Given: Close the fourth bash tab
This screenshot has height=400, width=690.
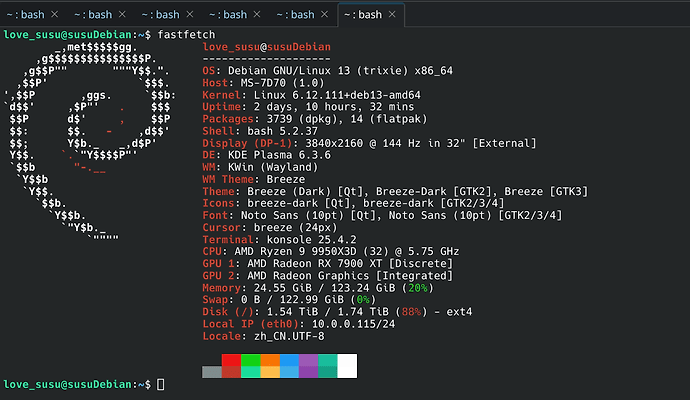Looking at the screenshot, I should click(257, 15).
